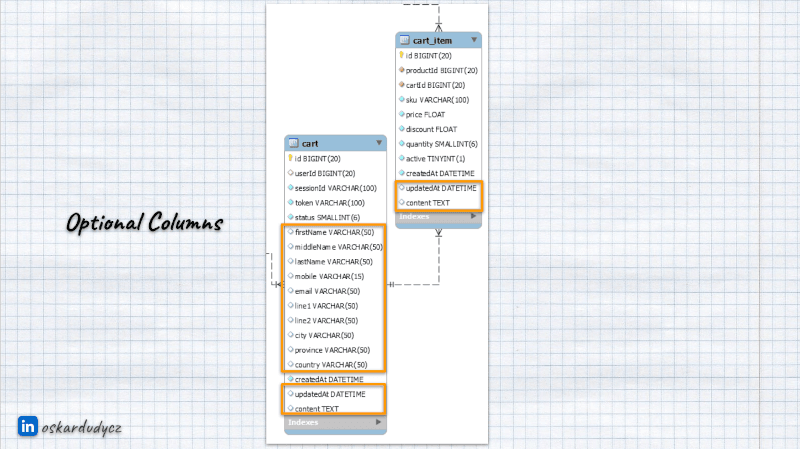Collapse the cart table dropdown arrow
Image resolution: width=800 pixels, height=449 pixels.
point(379,143)
